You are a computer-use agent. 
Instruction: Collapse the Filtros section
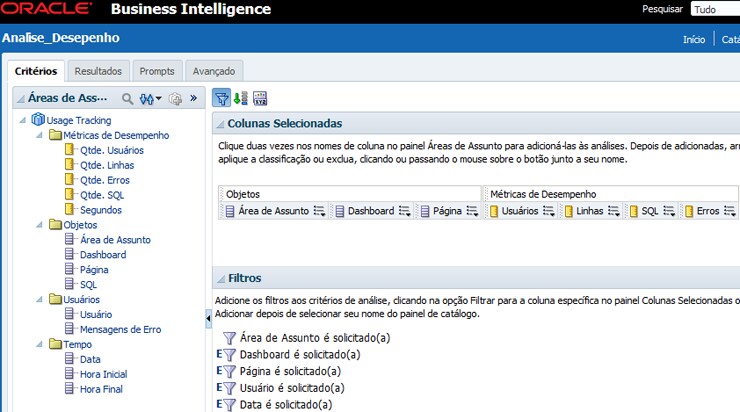pyautogui.click(x=220, y=279)
